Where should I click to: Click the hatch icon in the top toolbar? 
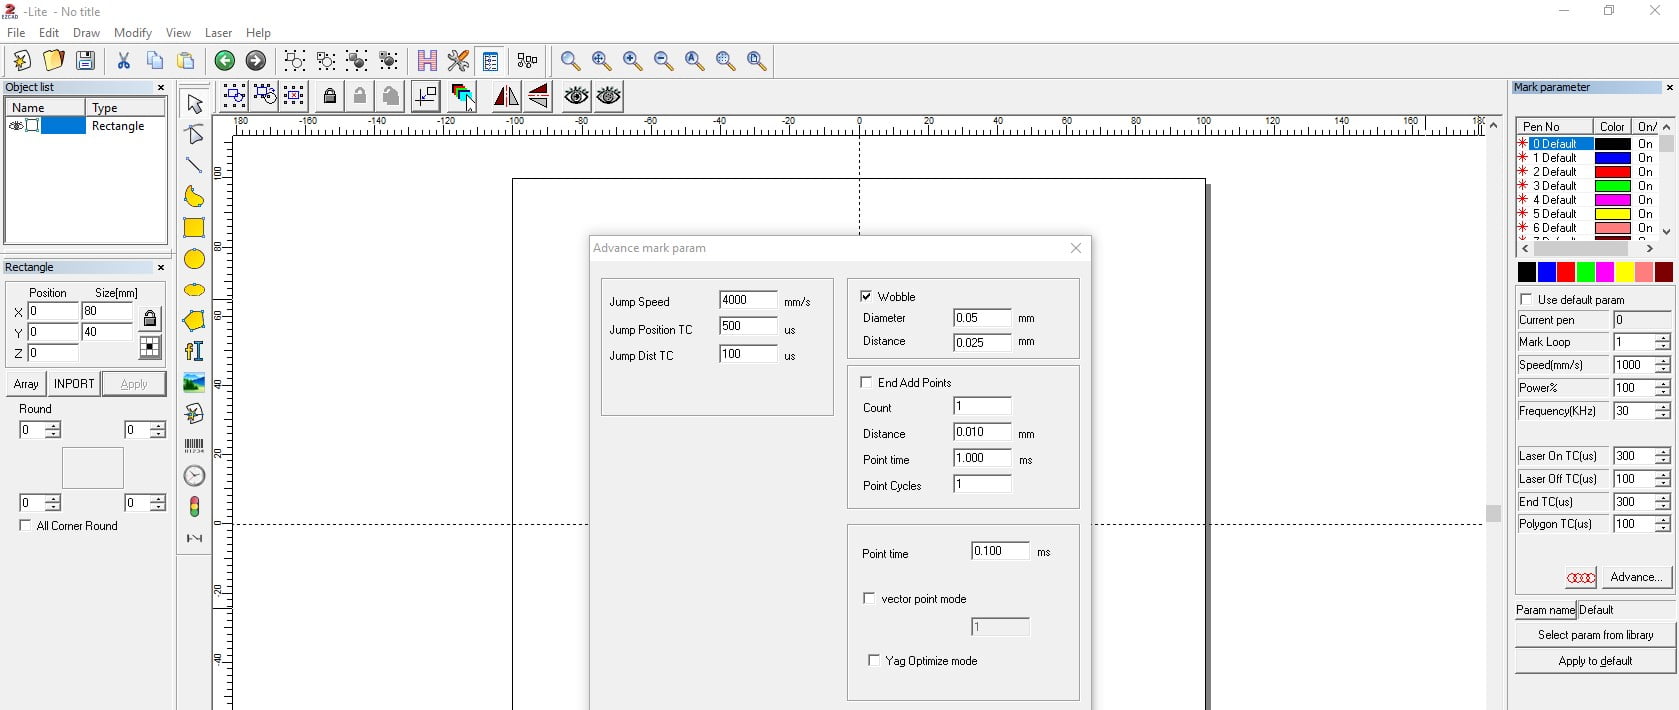pyautogui.click(x=427, y=61)
